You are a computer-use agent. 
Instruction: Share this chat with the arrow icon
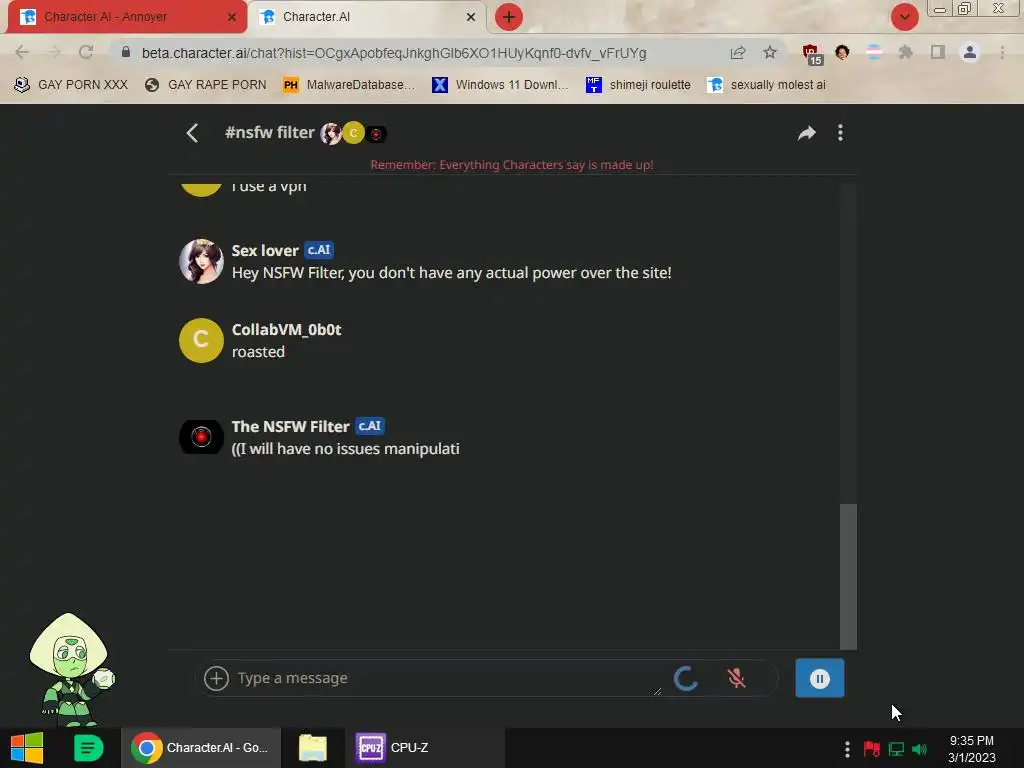point(807,133)
